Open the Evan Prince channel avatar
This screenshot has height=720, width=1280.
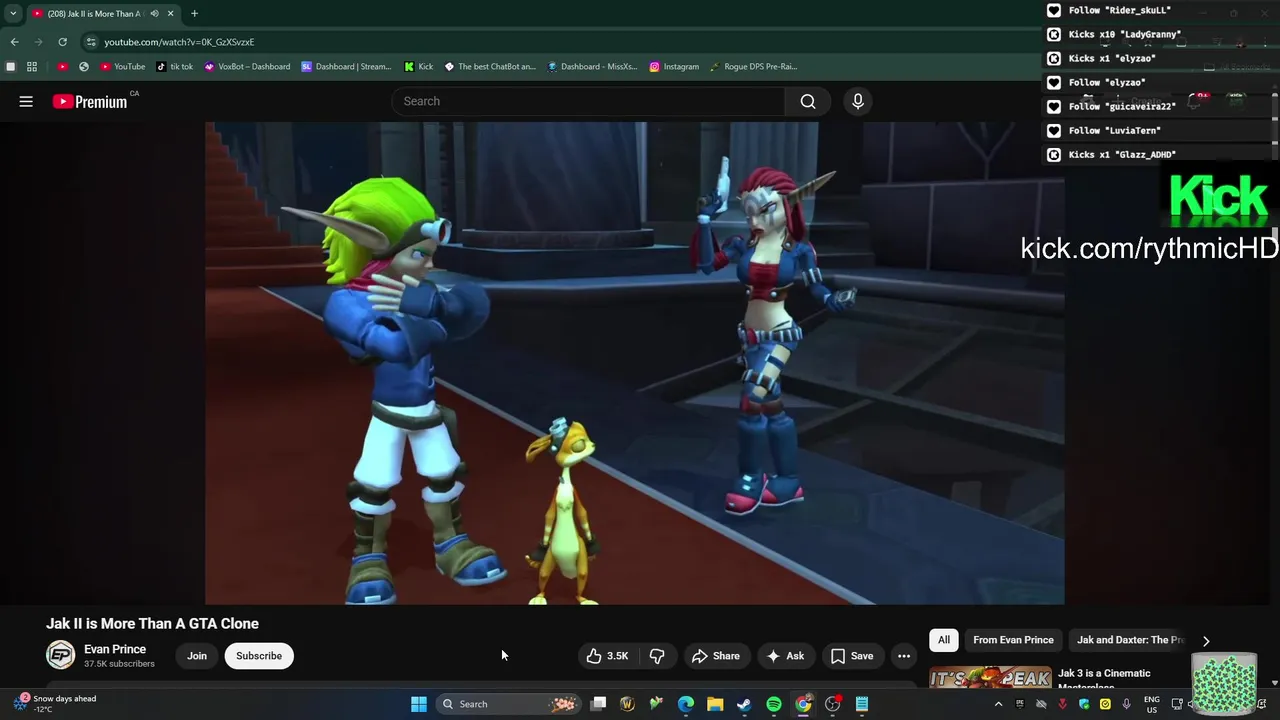pyautogui.click(x=61, y=655)
